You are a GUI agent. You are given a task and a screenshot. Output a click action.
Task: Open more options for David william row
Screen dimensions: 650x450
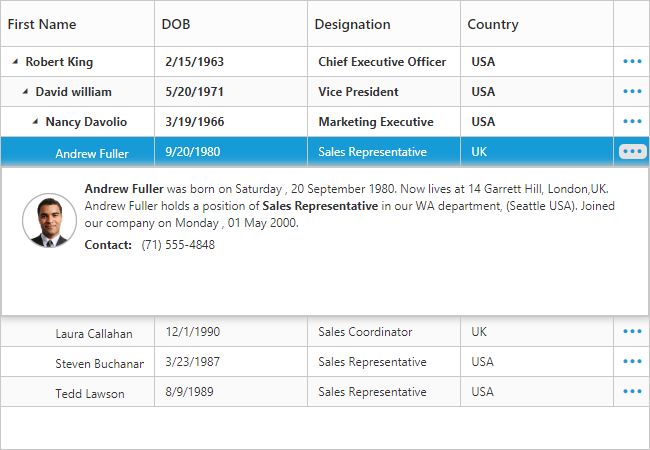pos(632,92)
